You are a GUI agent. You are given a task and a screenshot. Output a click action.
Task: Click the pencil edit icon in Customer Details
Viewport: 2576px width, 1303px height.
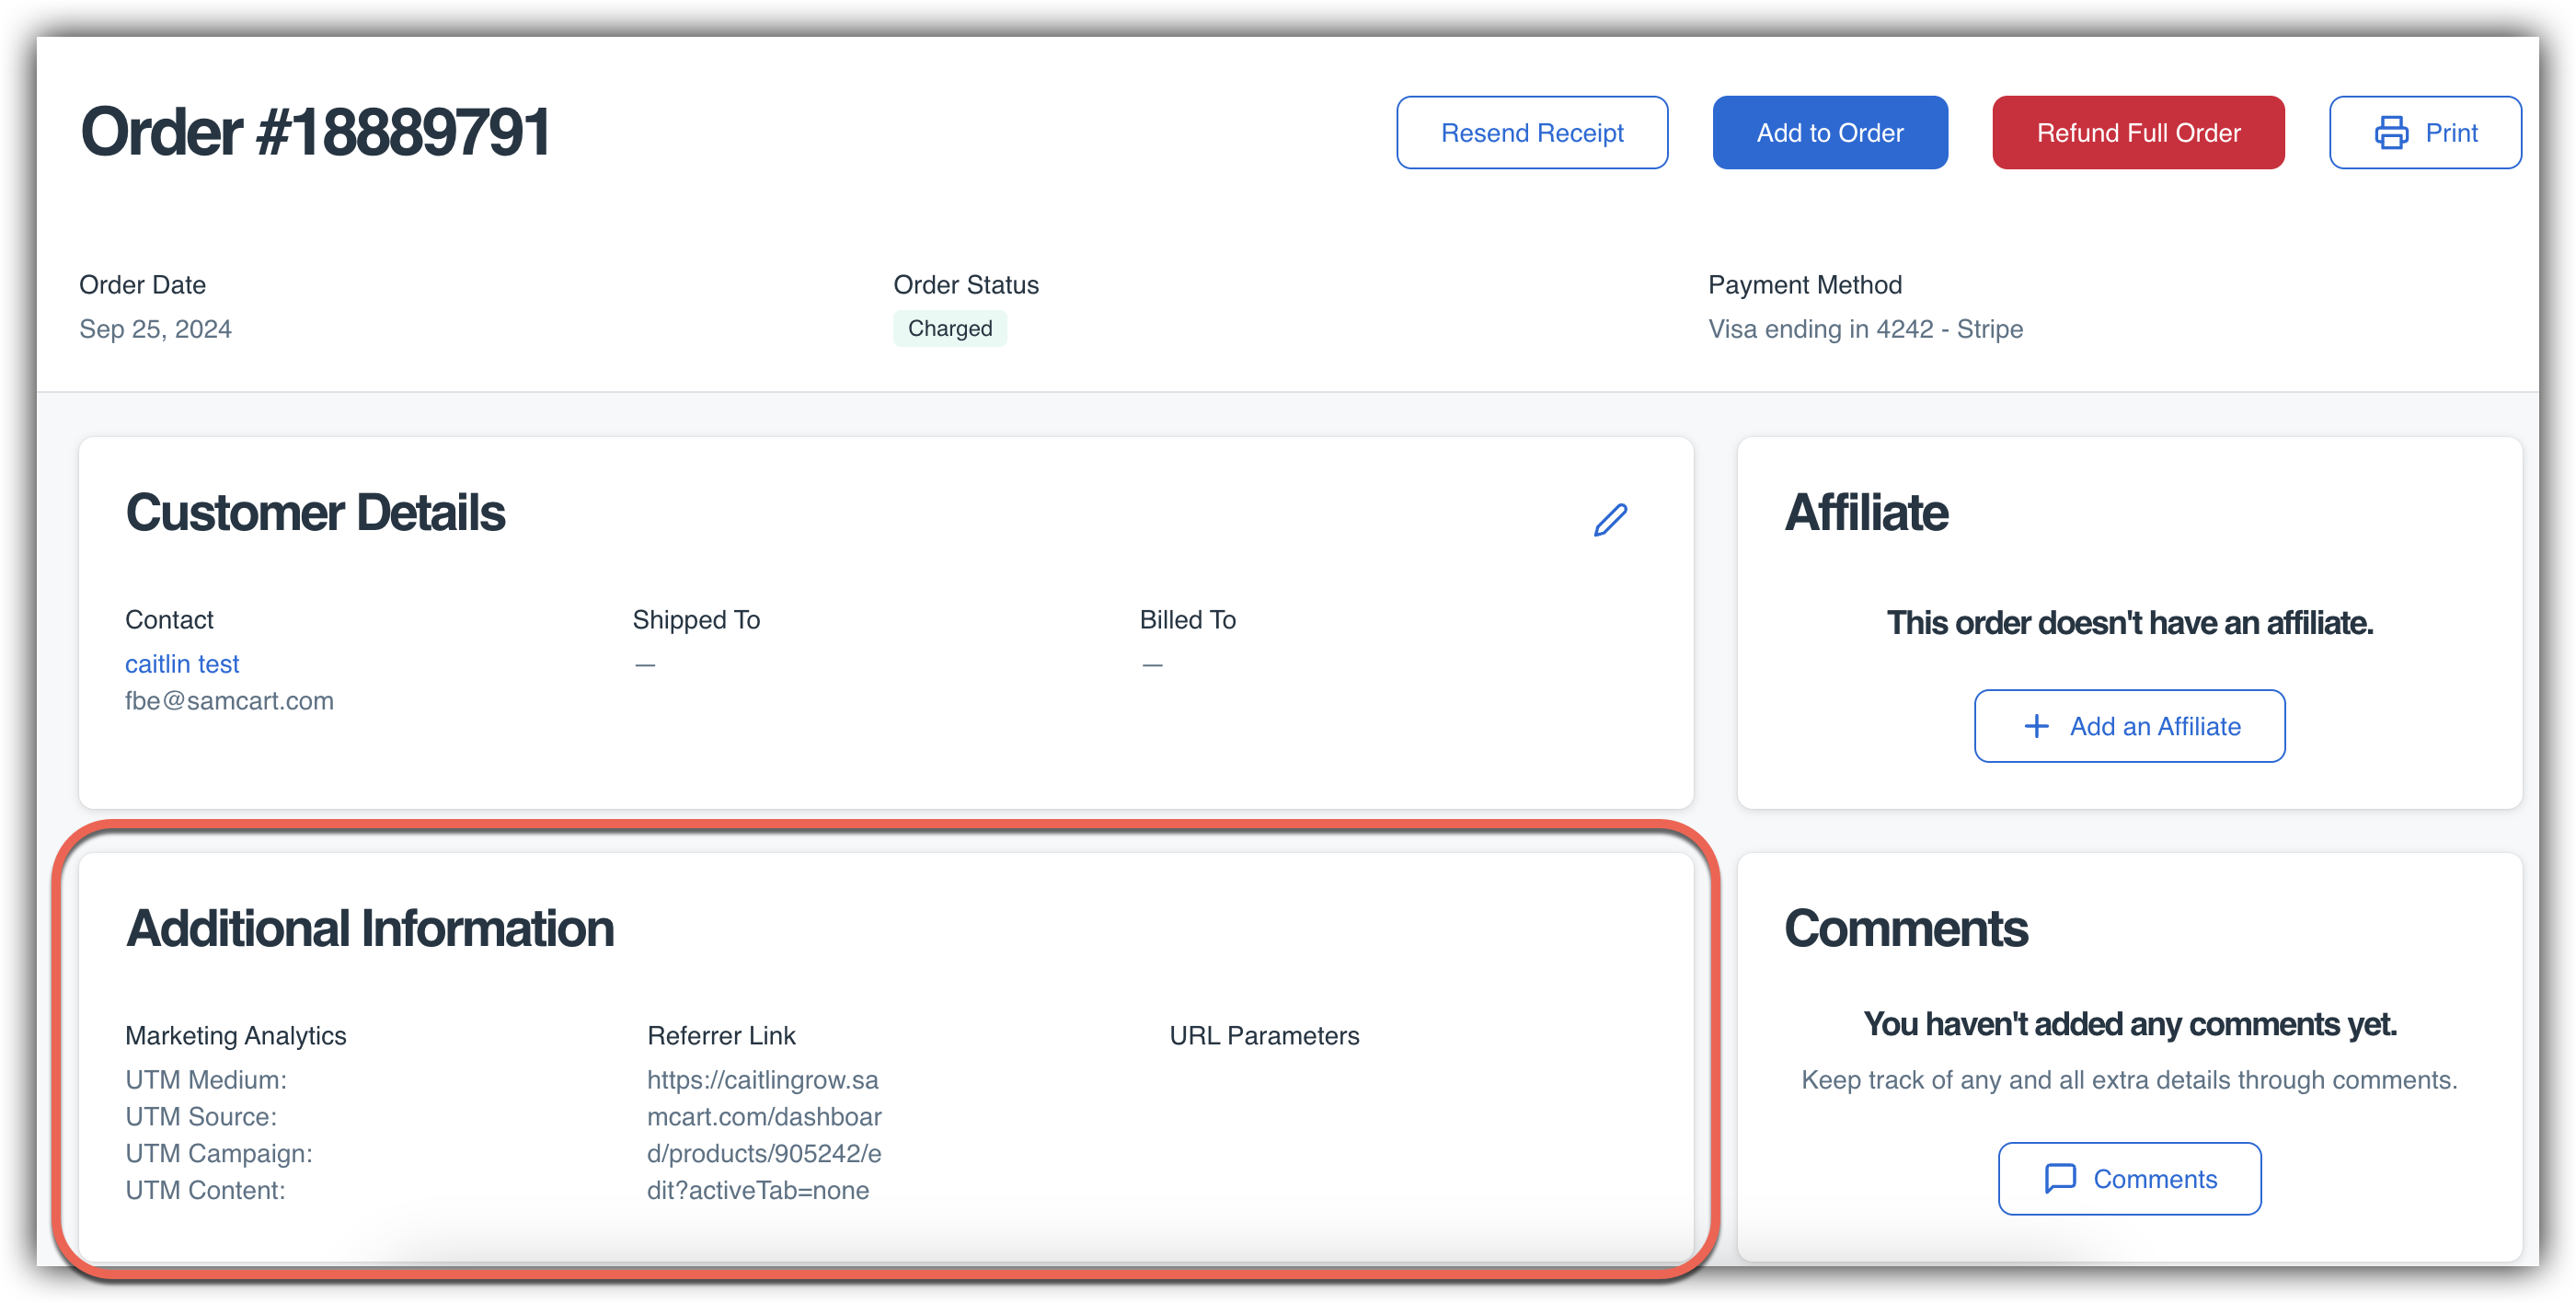1610,519
